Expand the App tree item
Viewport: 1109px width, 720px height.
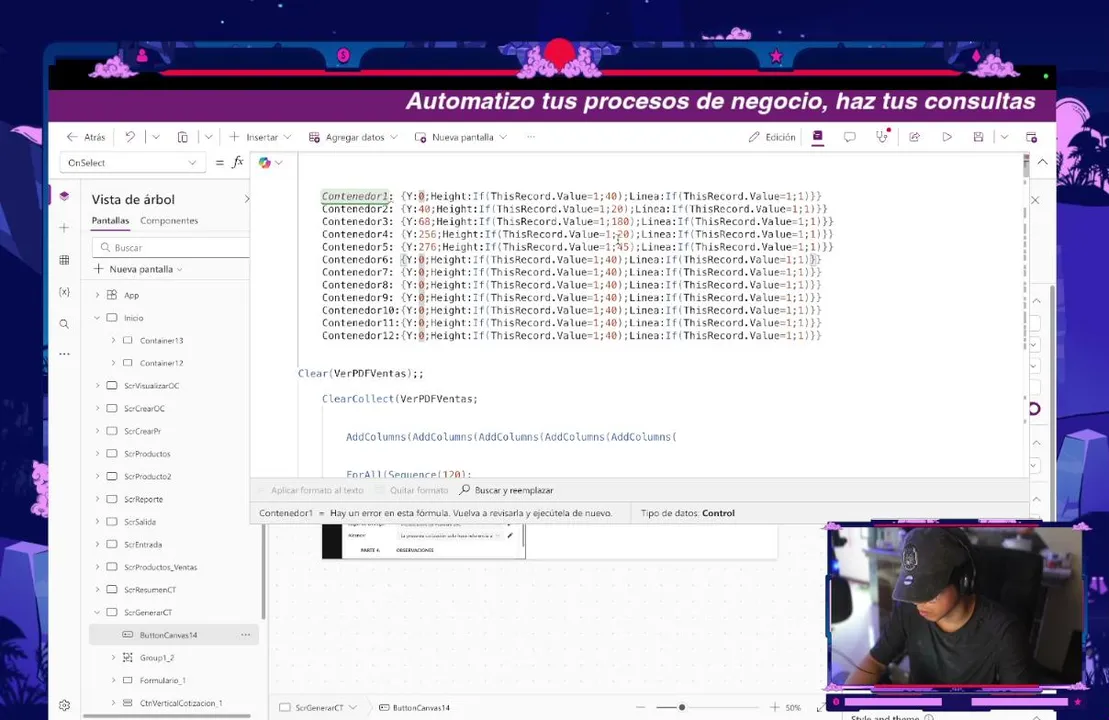98,295
